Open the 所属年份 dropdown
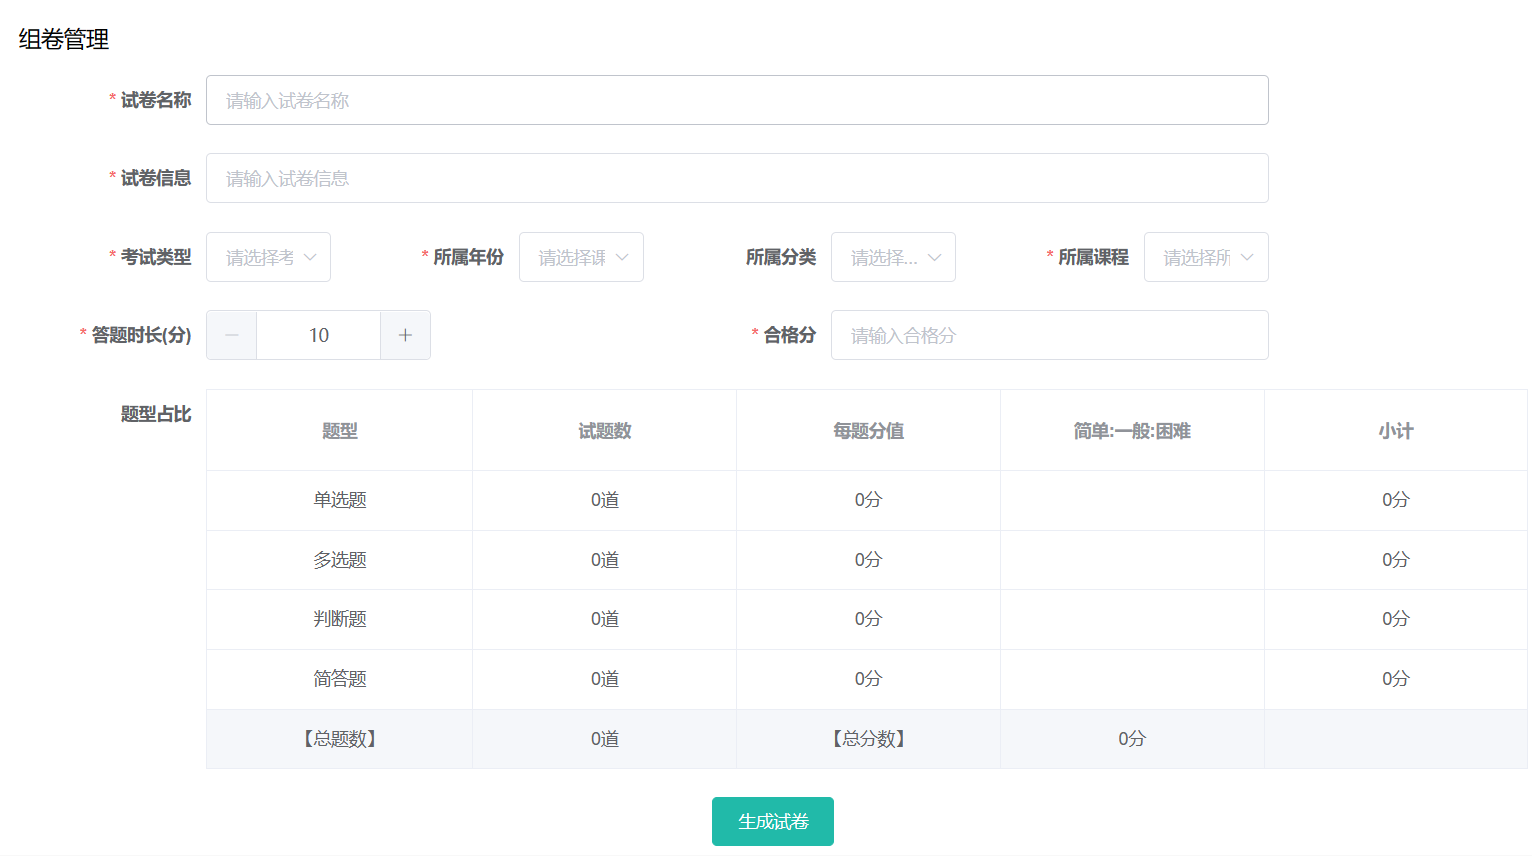Viewport: 1532px width, 856px height. pyautogui.click(x=581, y=257)
